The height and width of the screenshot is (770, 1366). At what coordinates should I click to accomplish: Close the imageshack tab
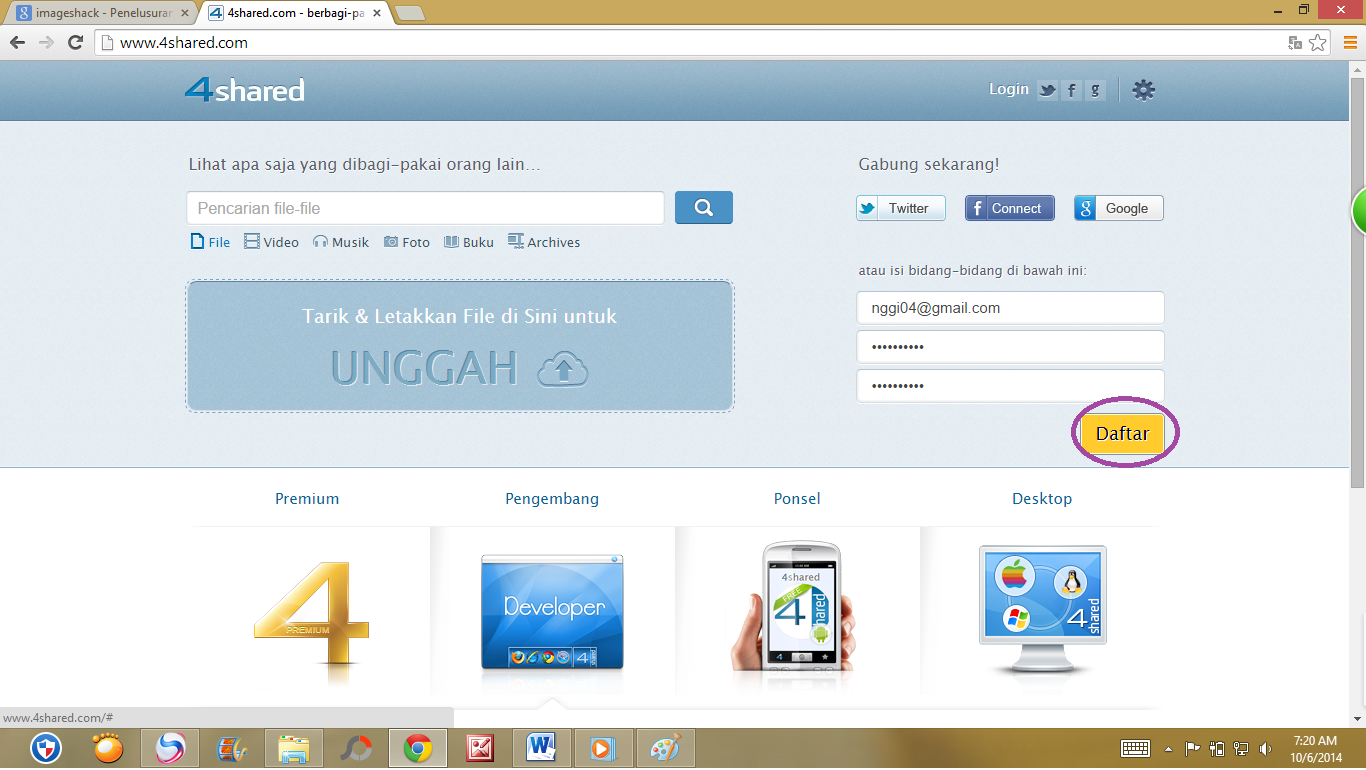[x=184, y=14]
